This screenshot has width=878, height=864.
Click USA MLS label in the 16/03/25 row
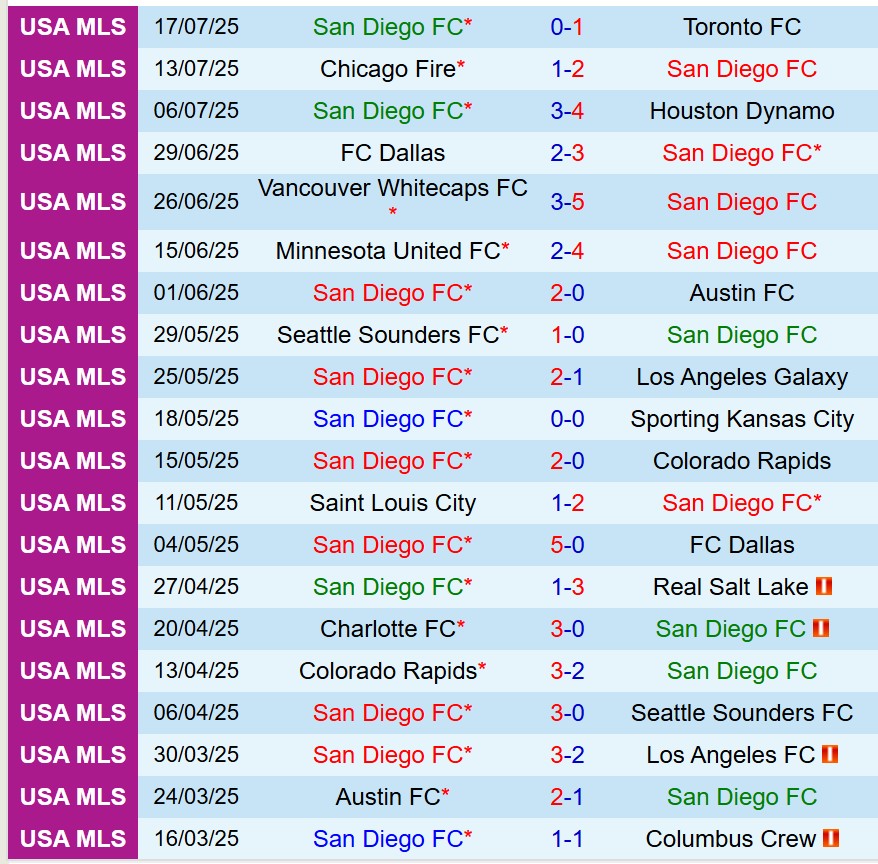coord(73,839)
